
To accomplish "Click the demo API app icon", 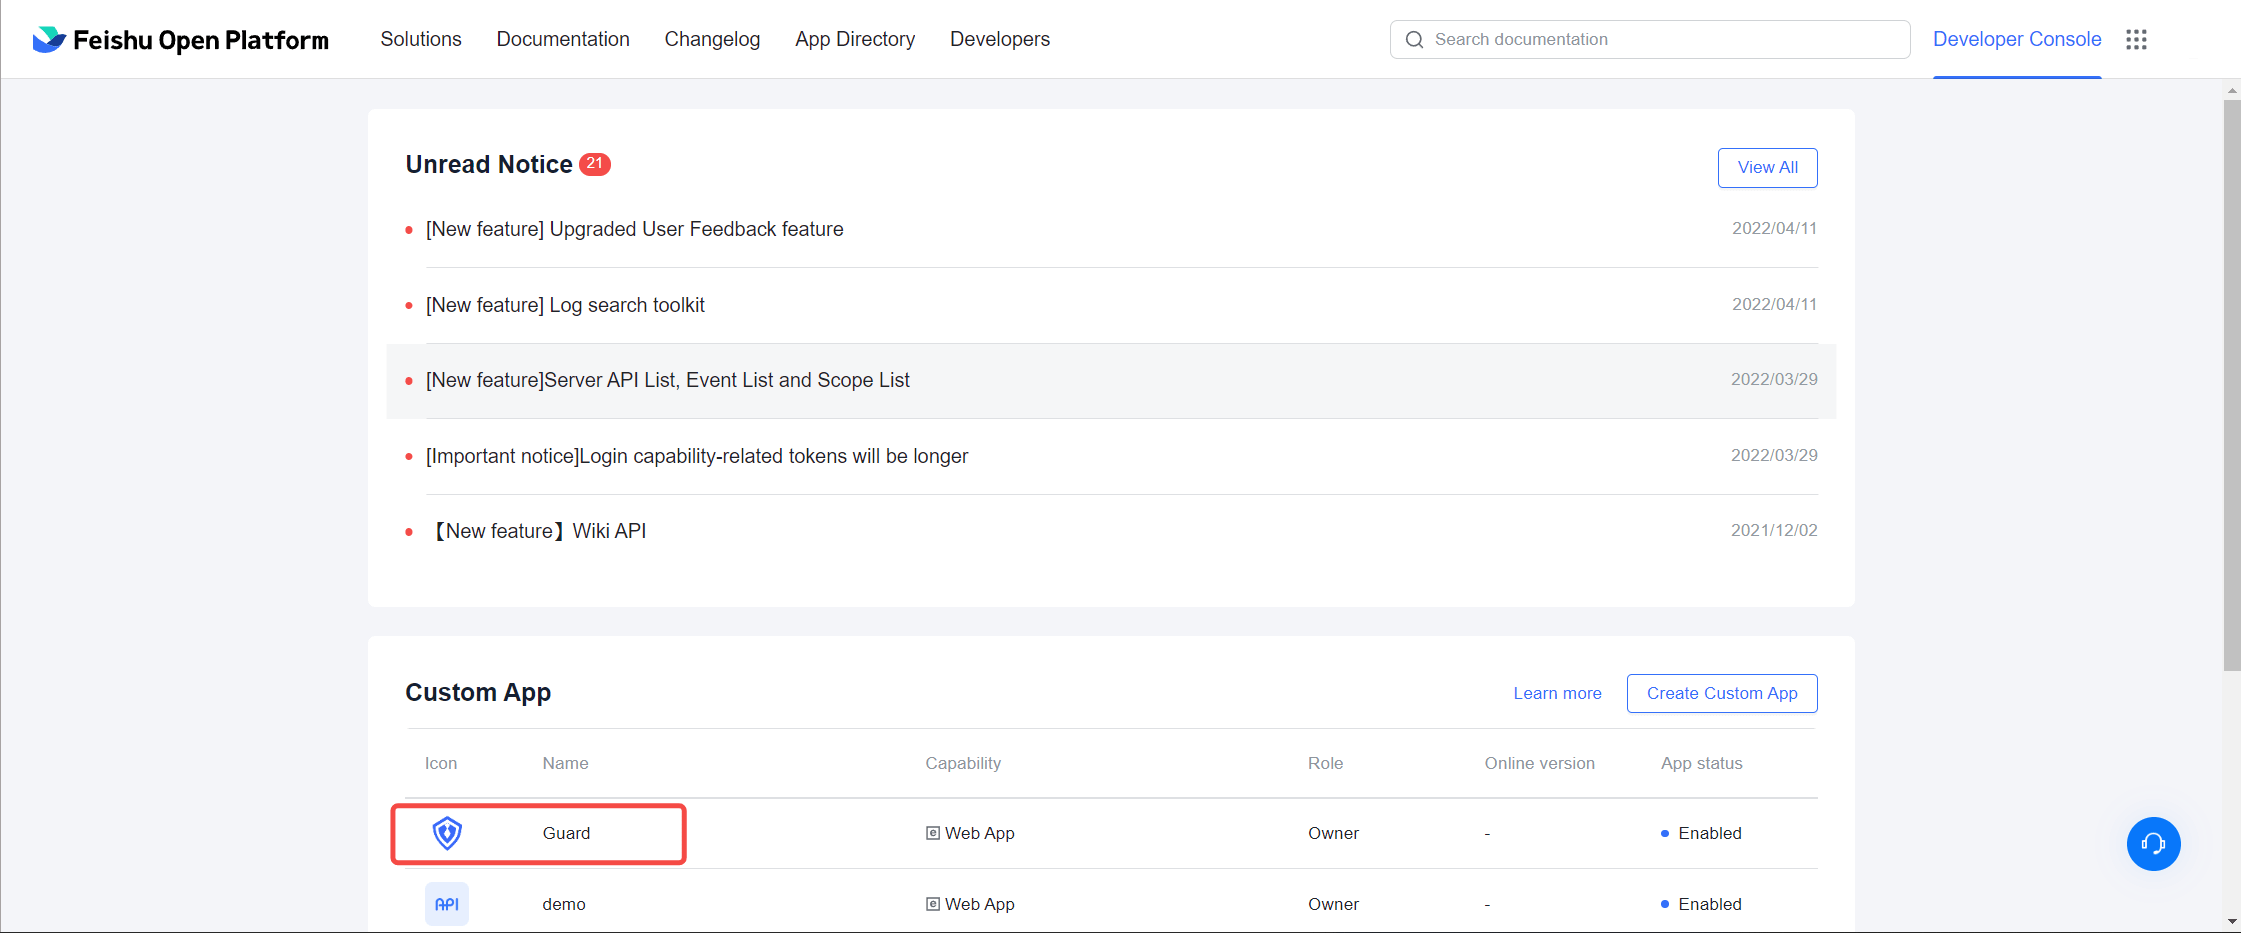I will tap(447, 904).
